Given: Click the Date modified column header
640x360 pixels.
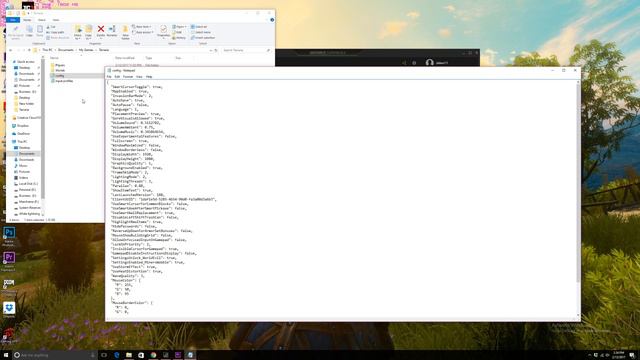Looking at the screenshot, I should click(125, 58).
